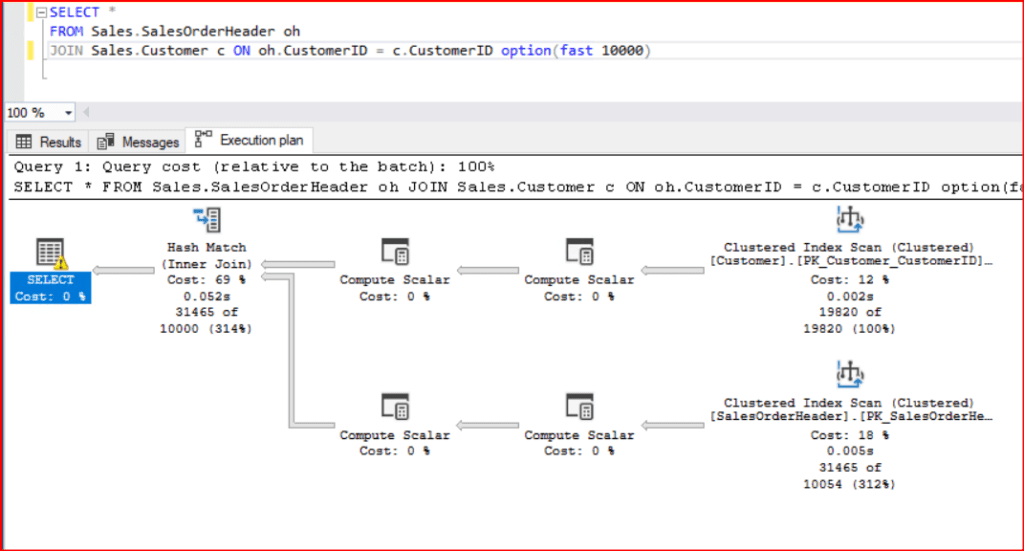Select the SELECT operator node icon

pyautogui.click(x=48, y=254)
